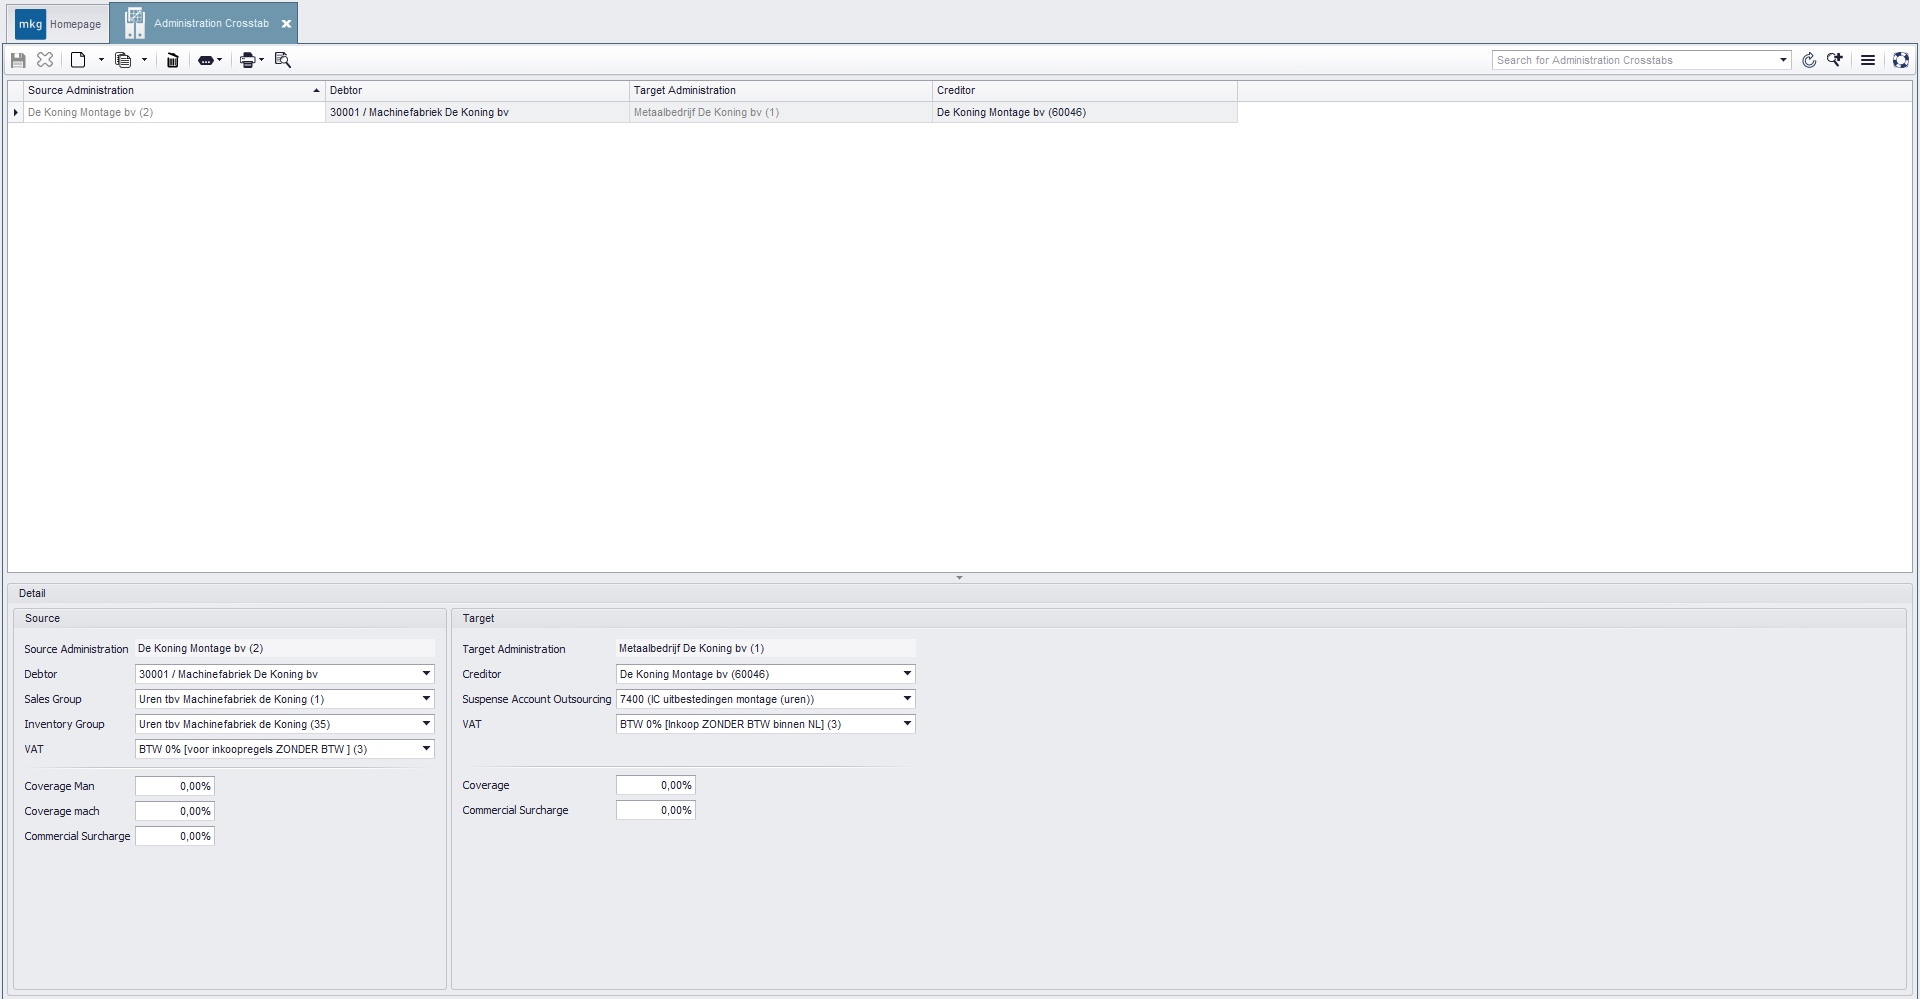Click the Delete trash can icon
Screen dimensions: 1920x999
172,60
